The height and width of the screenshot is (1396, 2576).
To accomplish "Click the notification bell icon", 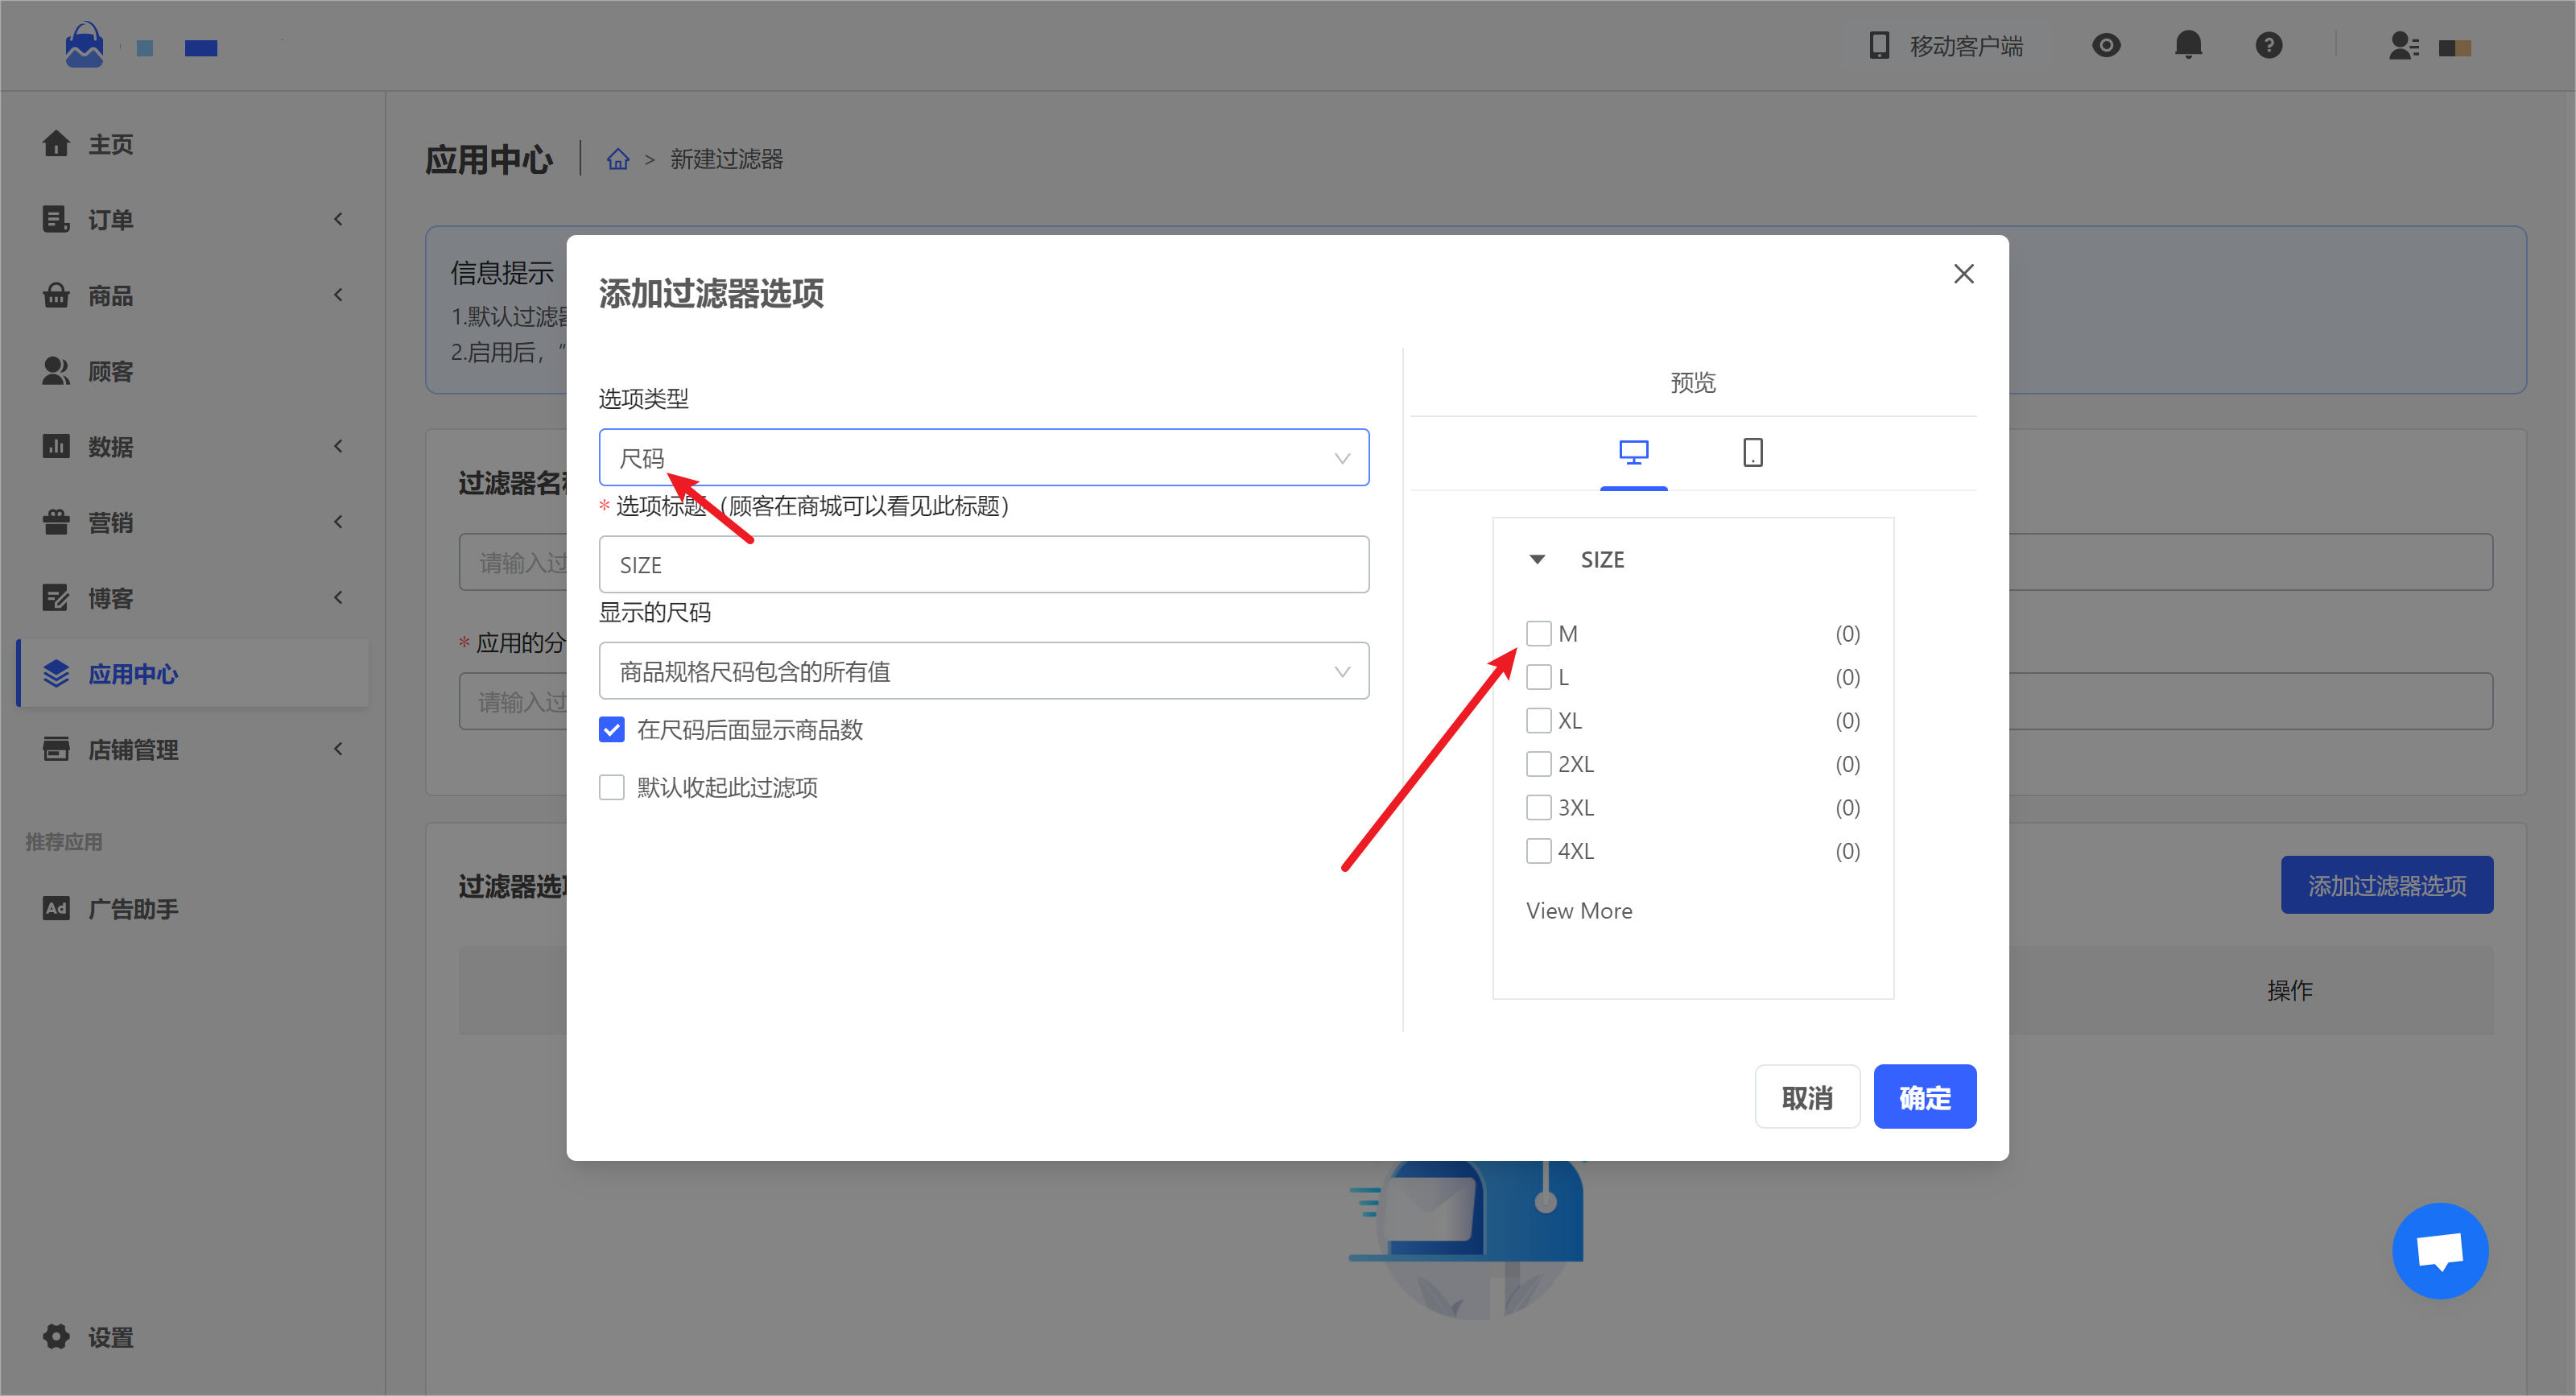I will [2188, 45].
